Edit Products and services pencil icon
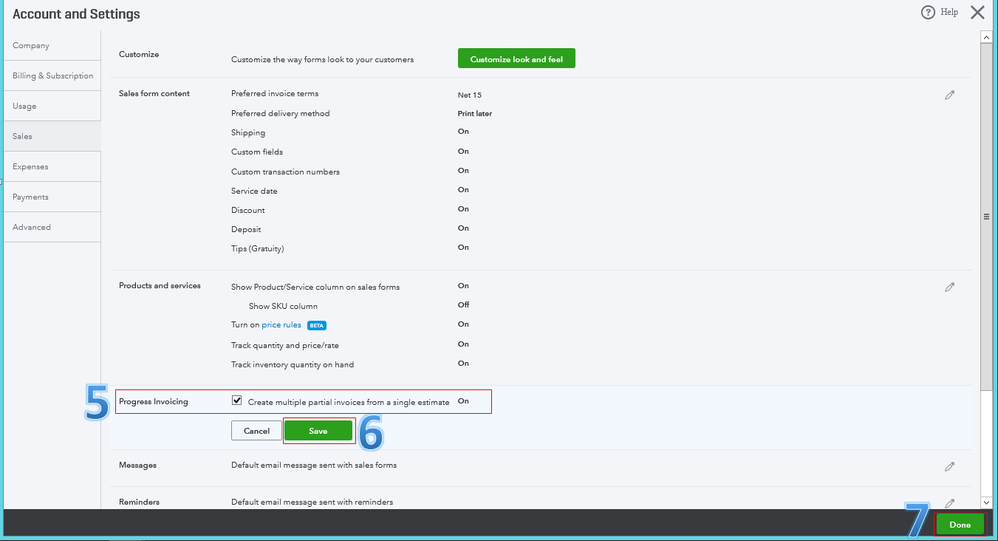The image size is (998, 541). pos(949,287)
